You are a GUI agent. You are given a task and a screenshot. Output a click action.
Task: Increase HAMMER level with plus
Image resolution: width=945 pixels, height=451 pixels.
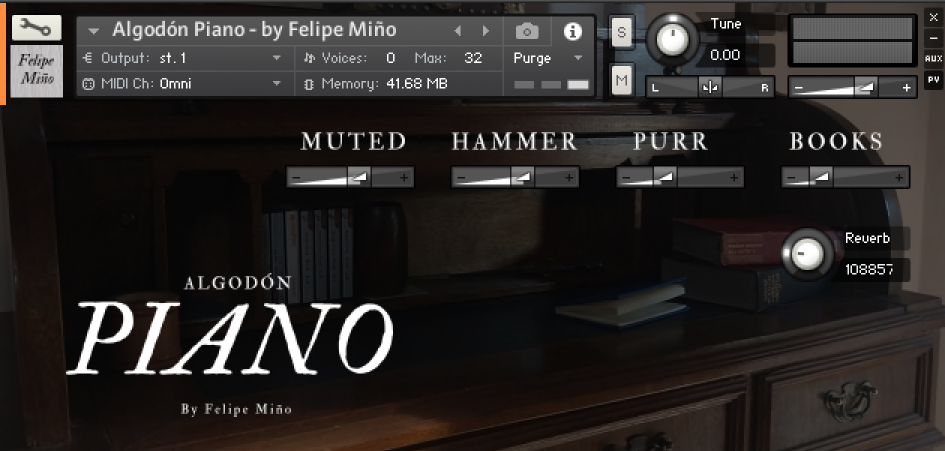568,178
